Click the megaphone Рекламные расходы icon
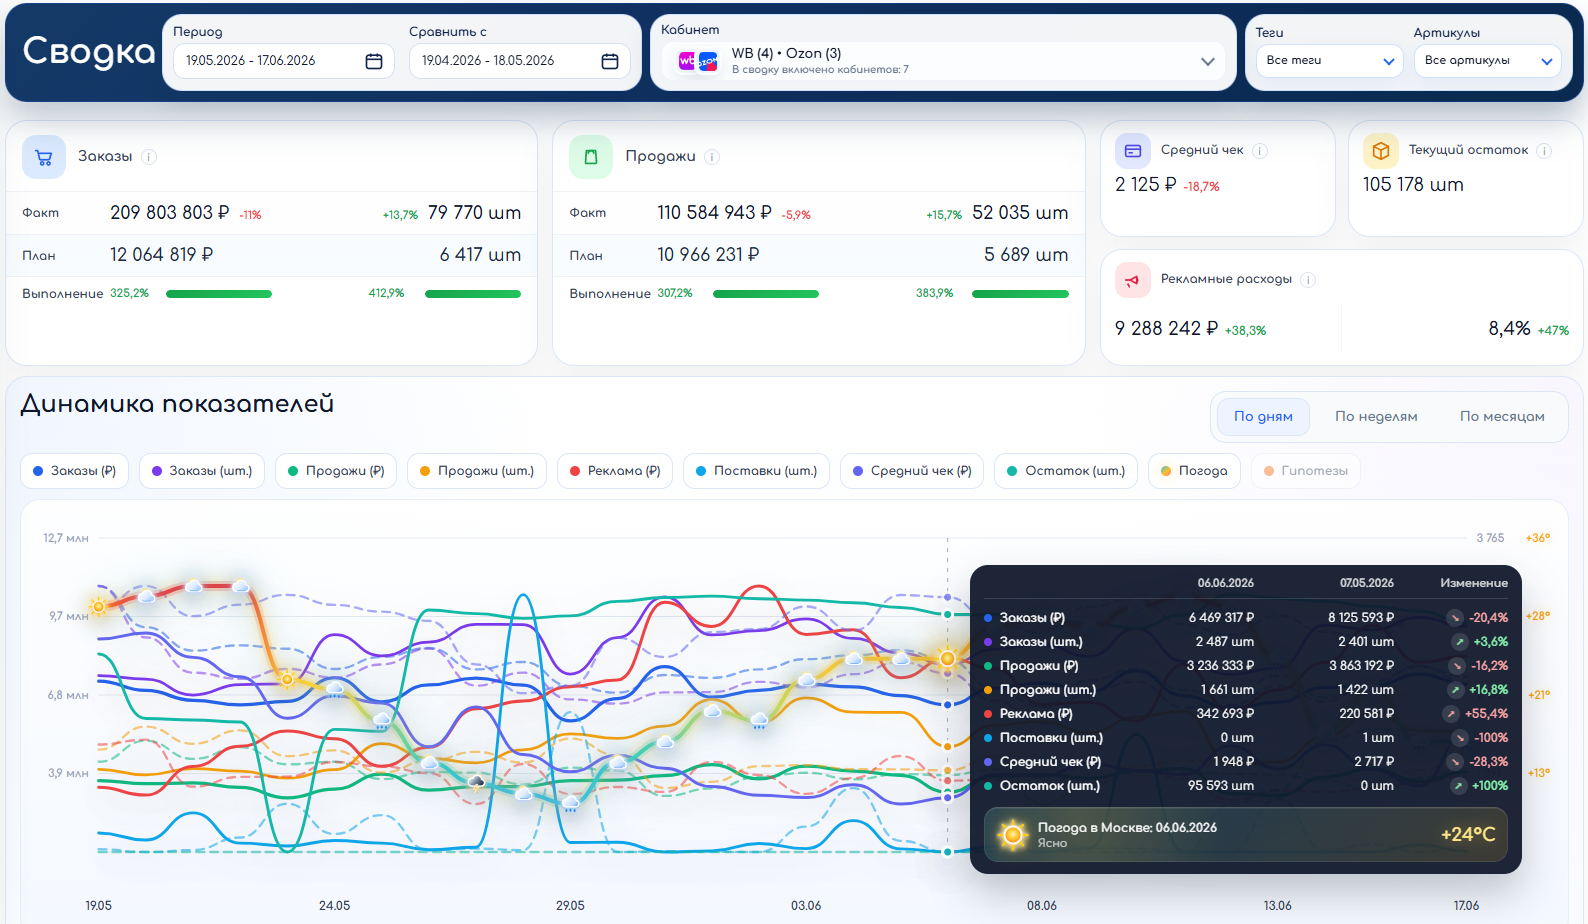The image size is (1588, 924). click(1132, 280)
